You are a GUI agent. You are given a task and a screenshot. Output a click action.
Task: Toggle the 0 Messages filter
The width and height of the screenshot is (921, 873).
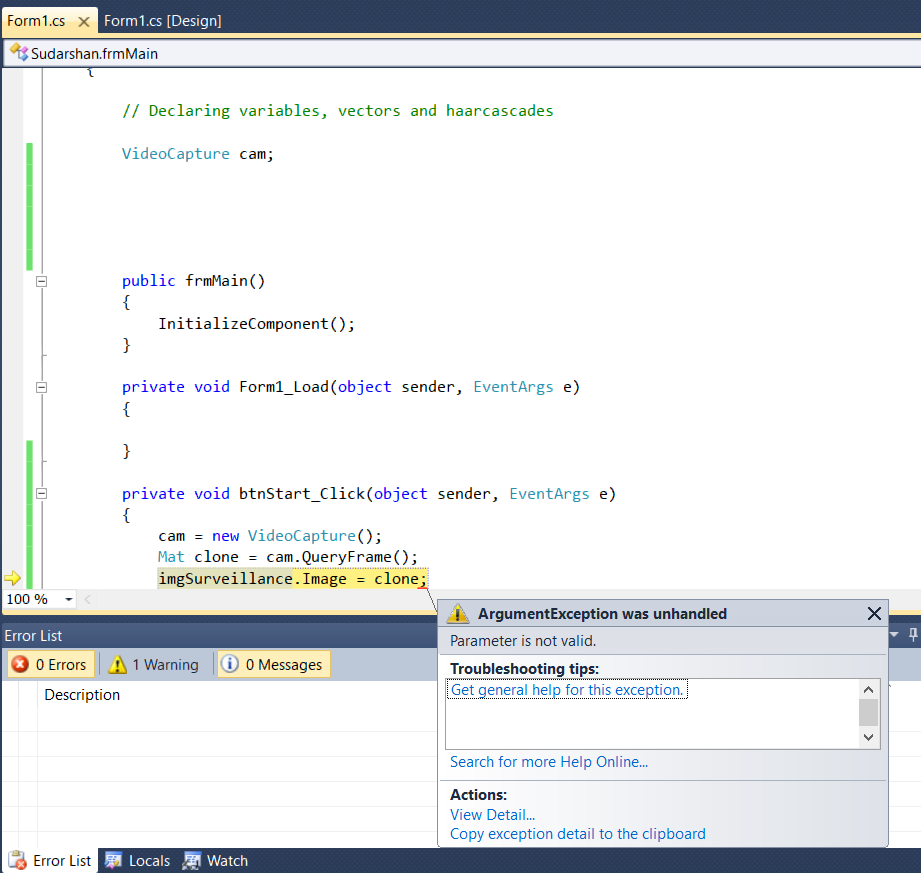click(x=272, y=663)
